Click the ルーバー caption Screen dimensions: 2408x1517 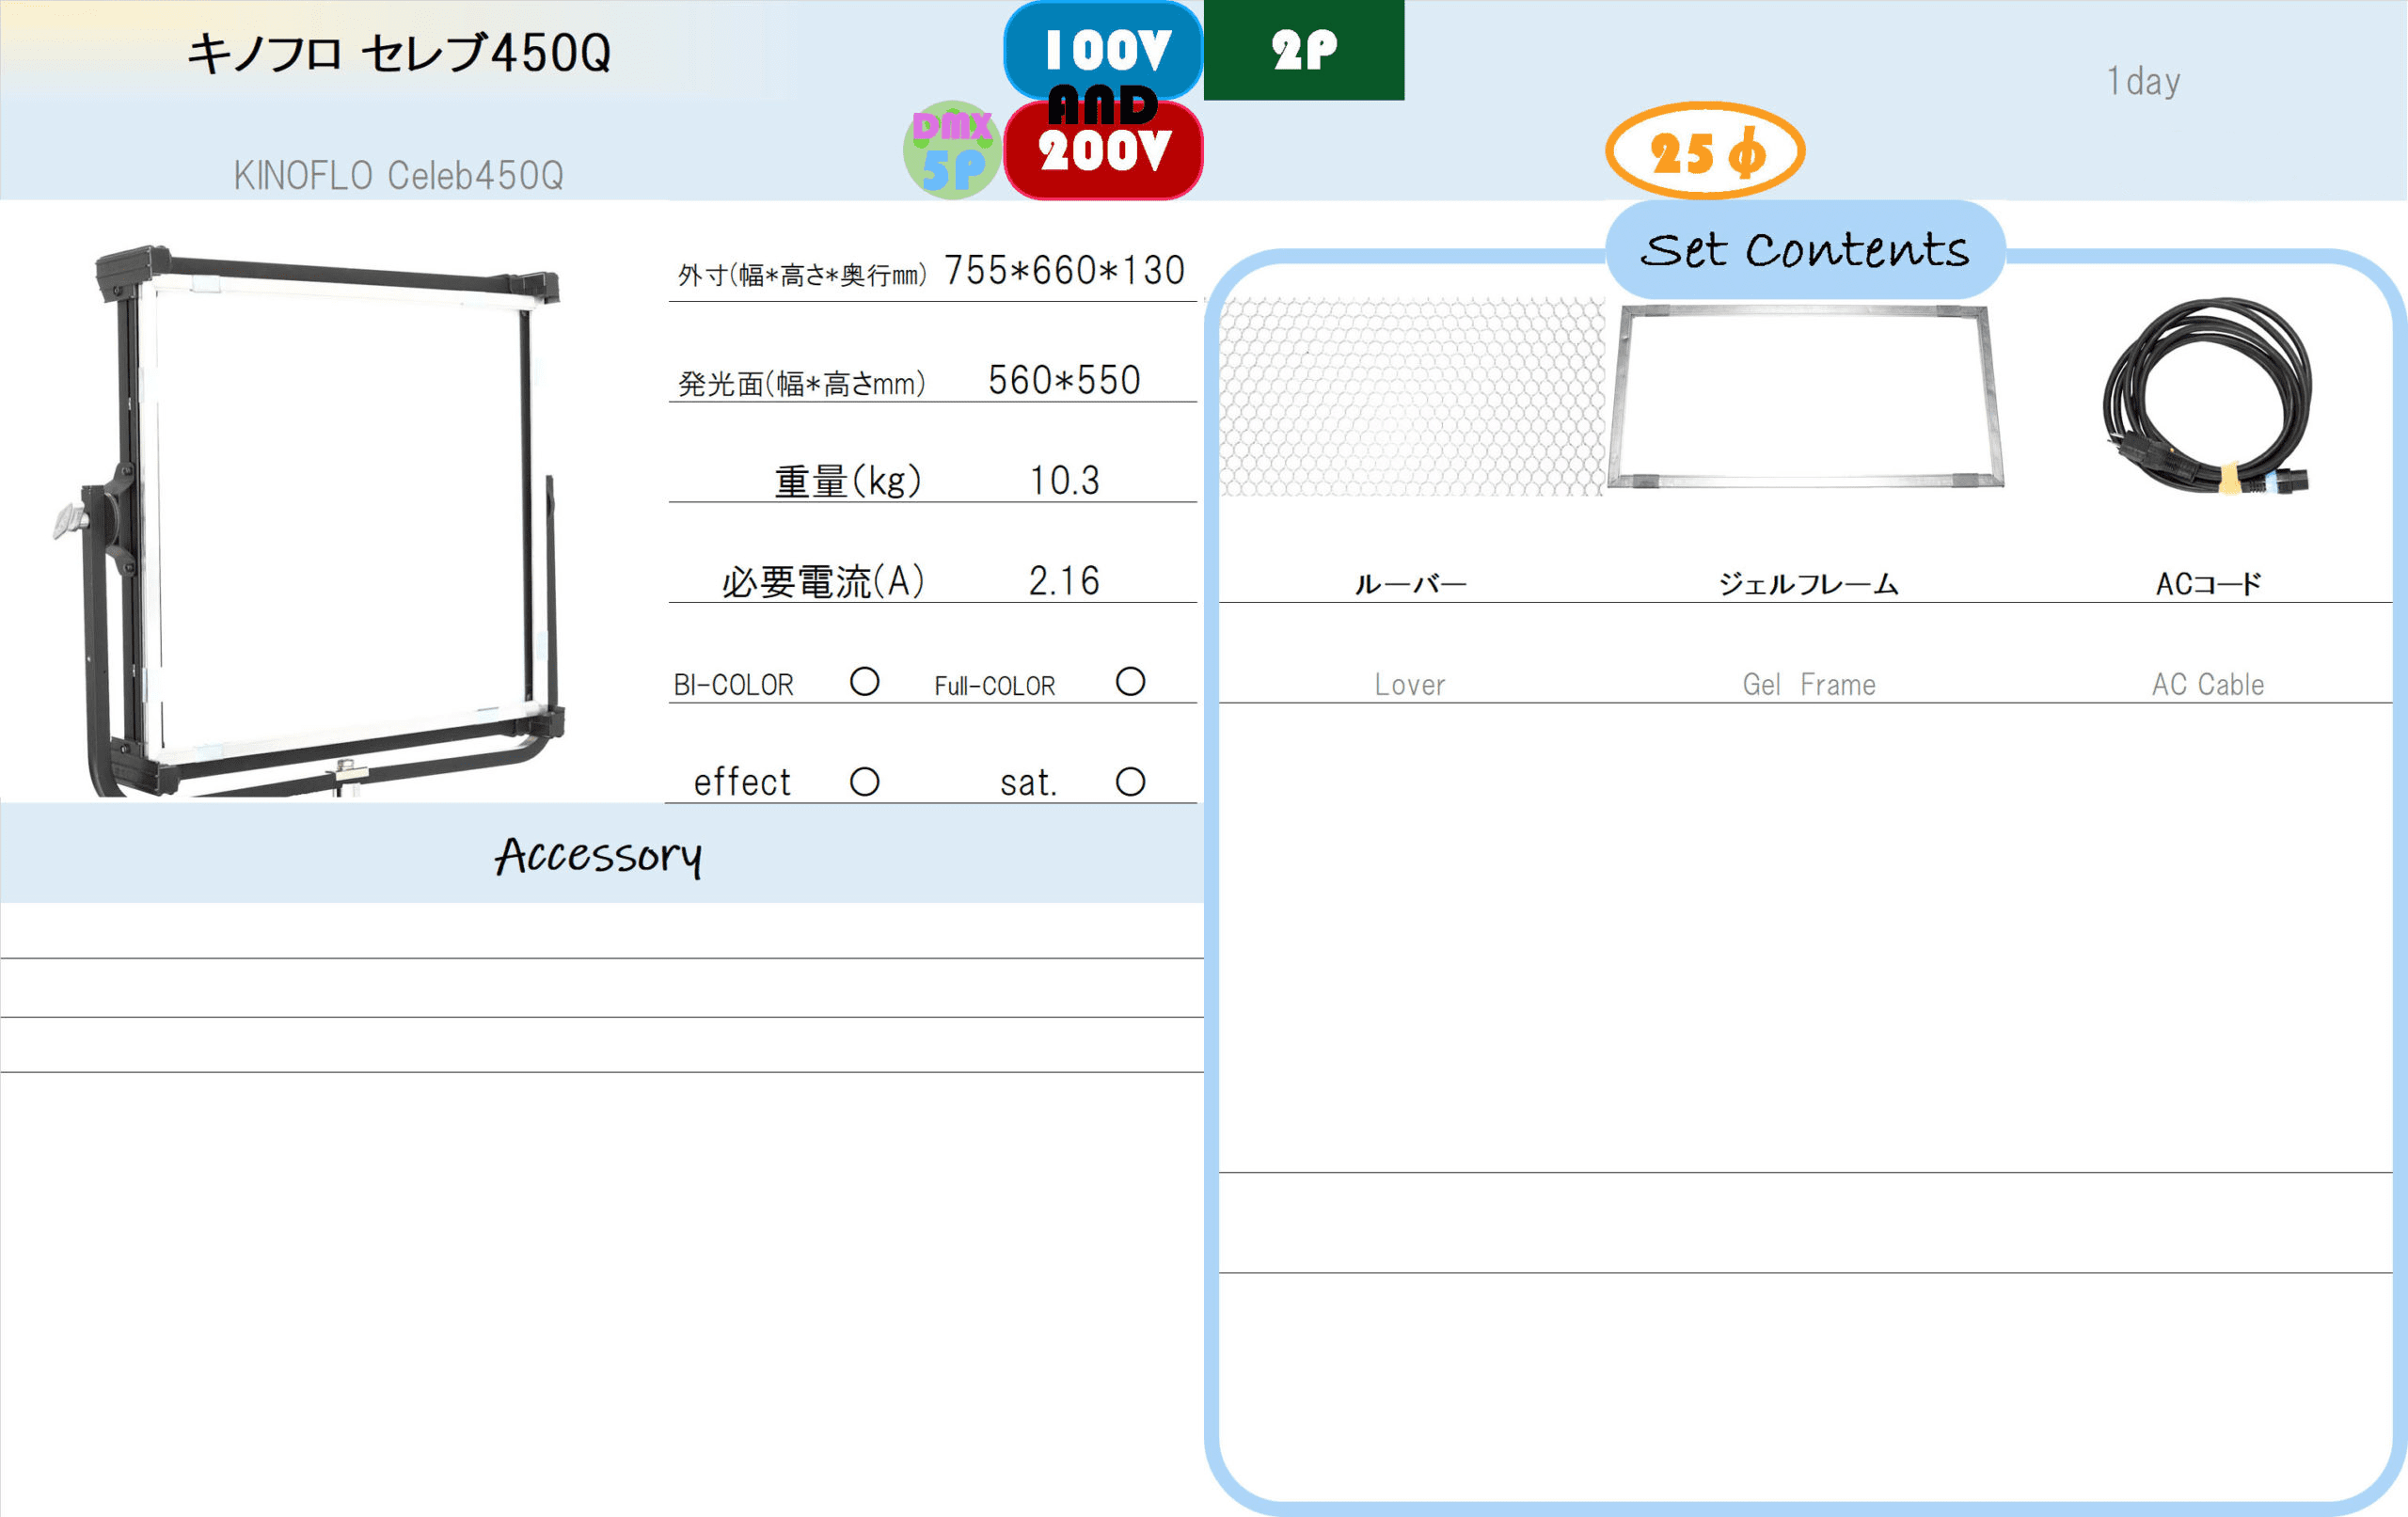pos(1410,584)
